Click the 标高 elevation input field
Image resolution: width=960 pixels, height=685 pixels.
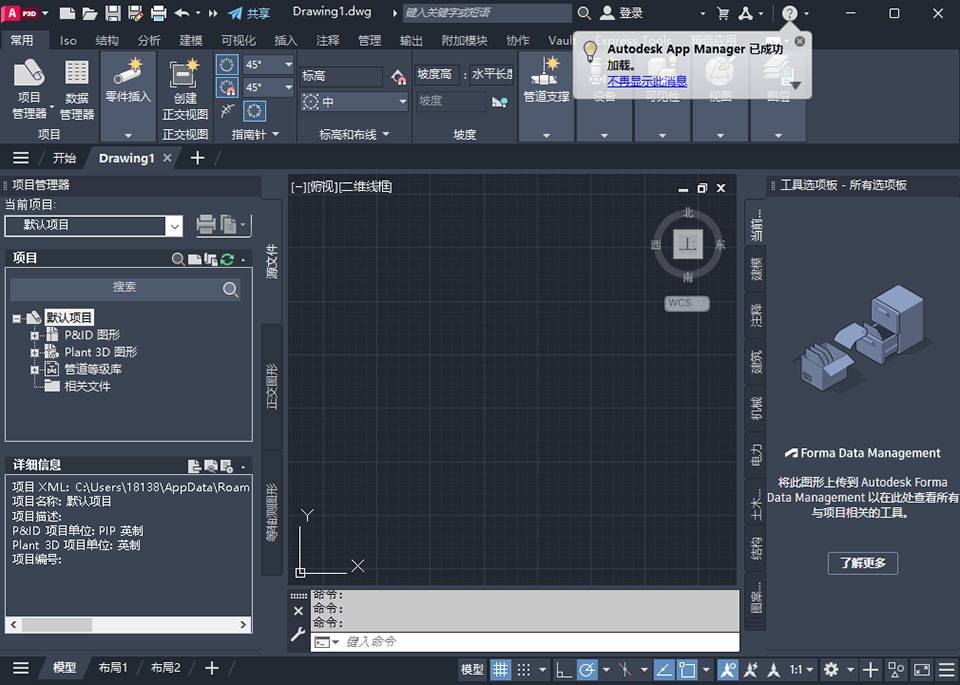point(340,77)
